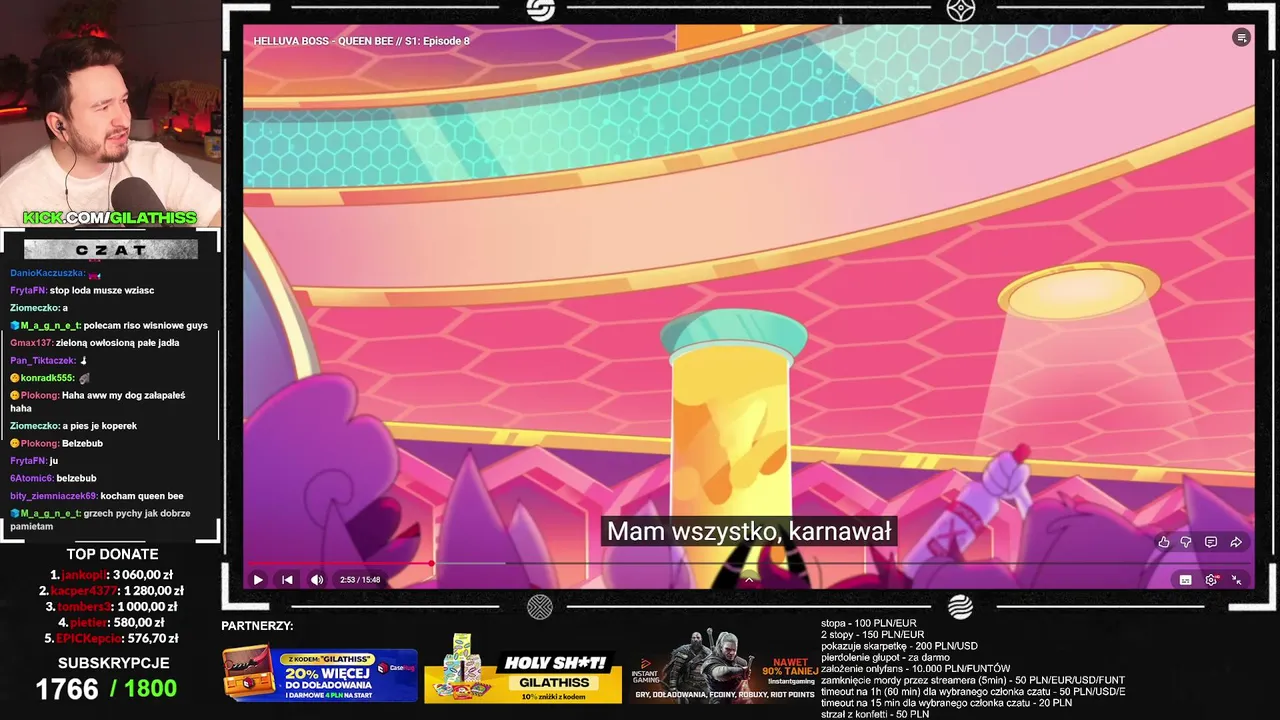Like the video with thumbs up

tap(1163, 542)
